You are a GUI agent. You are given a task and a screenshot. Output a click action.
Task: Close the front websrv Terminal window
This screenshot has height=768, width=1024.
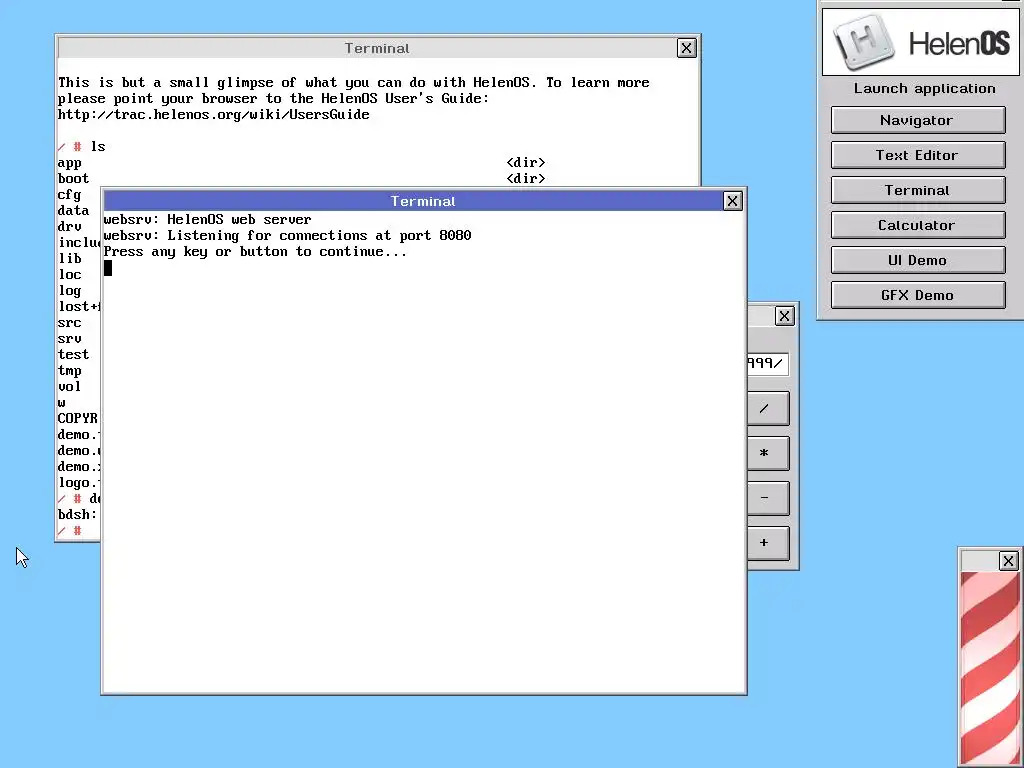tap(732, 201)
